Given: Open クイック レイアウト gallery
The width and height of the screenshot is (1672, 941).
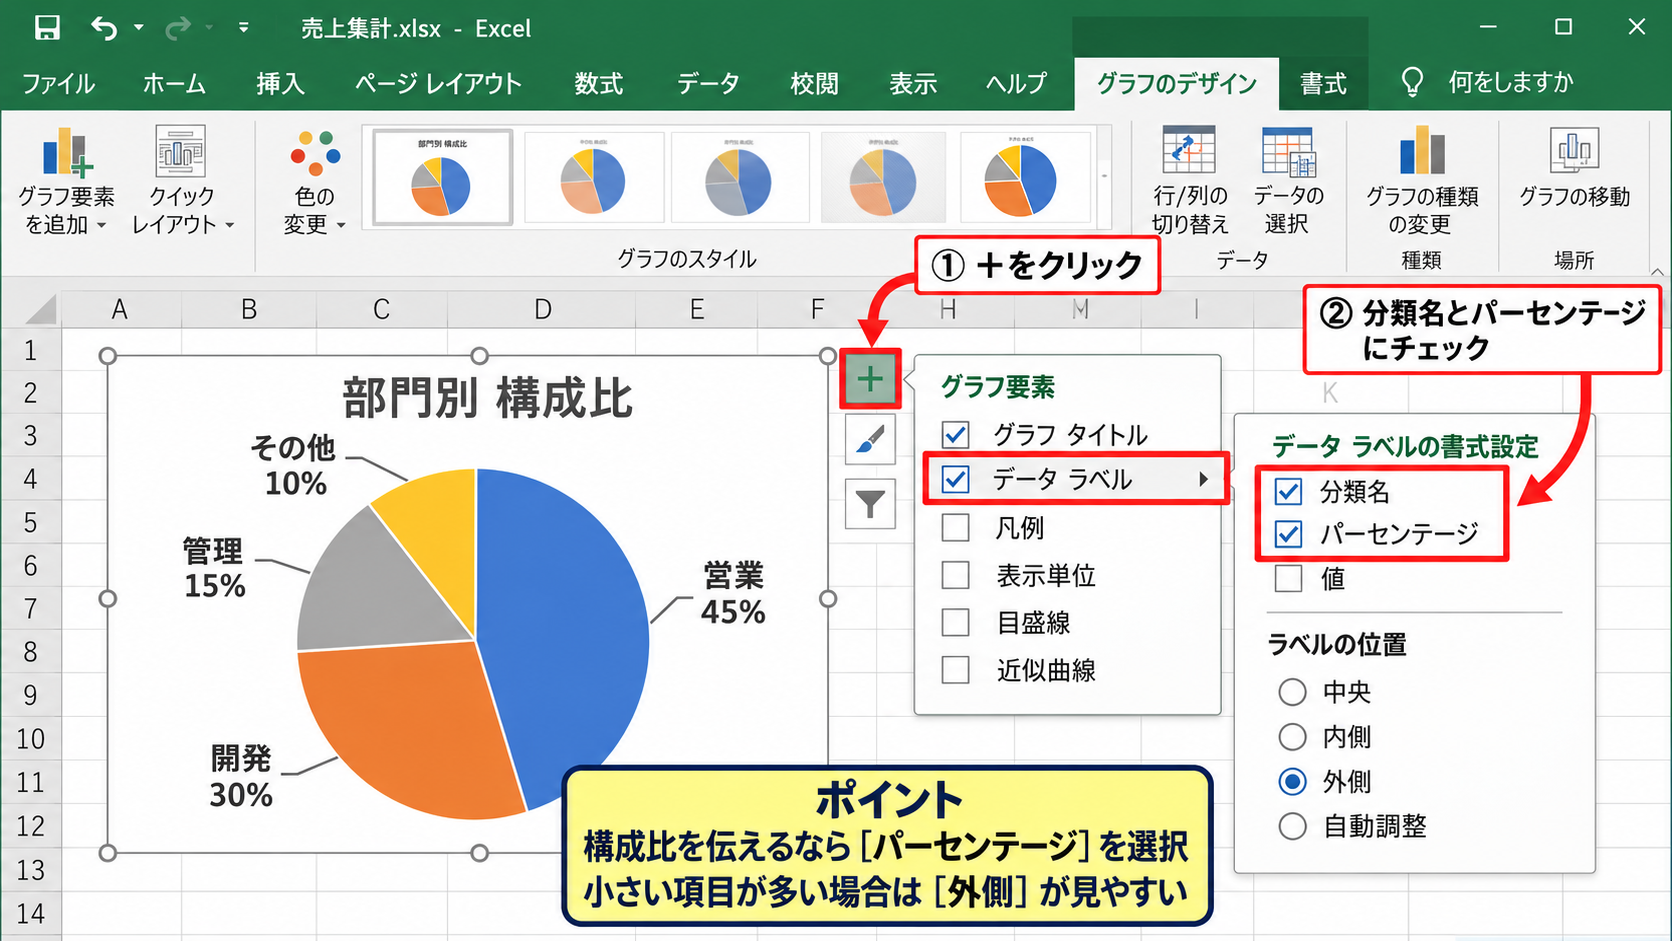Looking at the screenshot, I should (x=182, y=180).
